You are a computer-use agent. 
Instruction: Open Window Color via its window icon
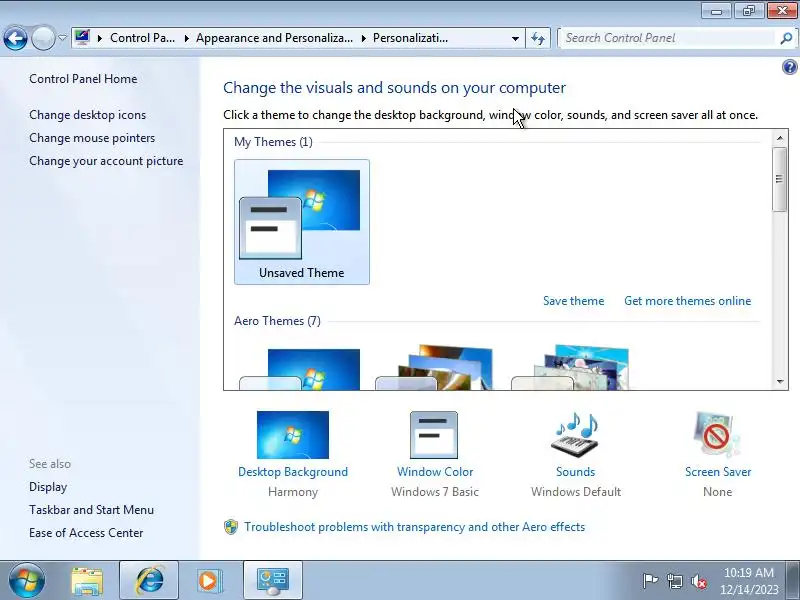[x=434, y=435]
